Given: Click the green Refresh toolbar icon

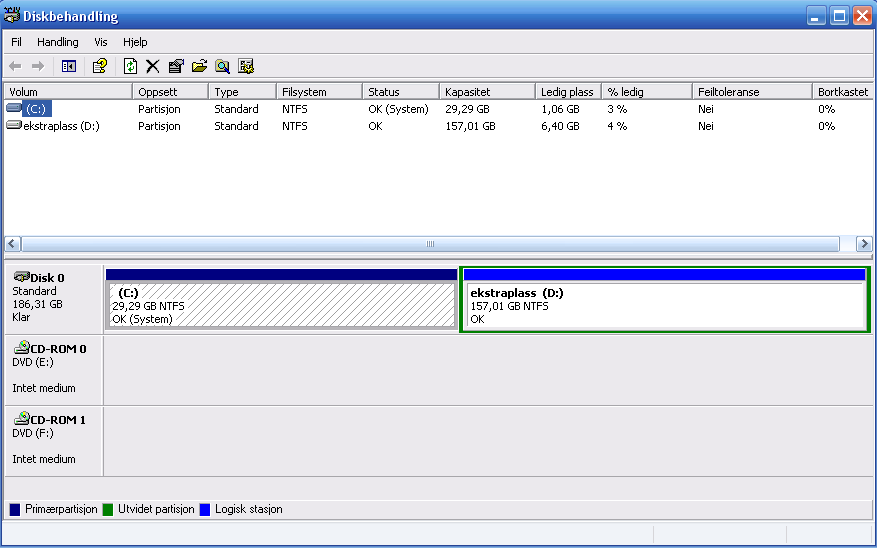Looking at the screenshot, I should (130, 67).
